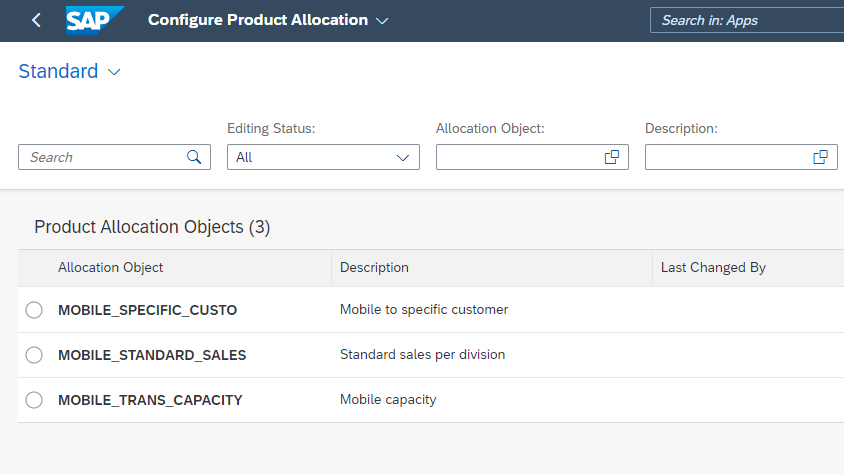Screen dimensions: 844x474
Task: Open the MOBILE_TRANS_CAPACITY allocation object
Action: 150,400
